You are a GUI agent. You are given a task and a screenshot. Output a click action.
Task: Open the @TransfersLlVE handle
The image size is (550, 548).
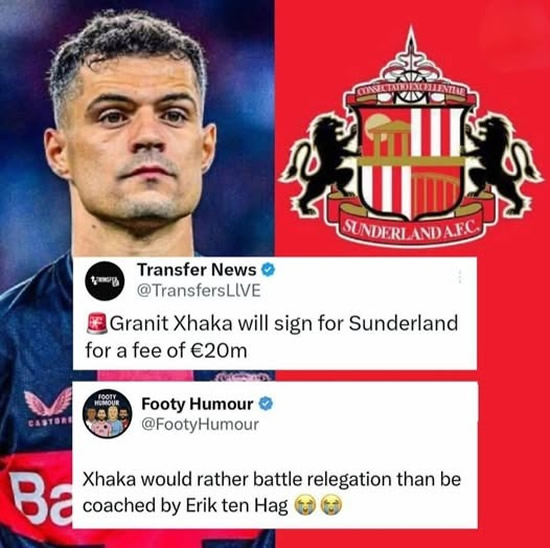[x=199, y=290]
